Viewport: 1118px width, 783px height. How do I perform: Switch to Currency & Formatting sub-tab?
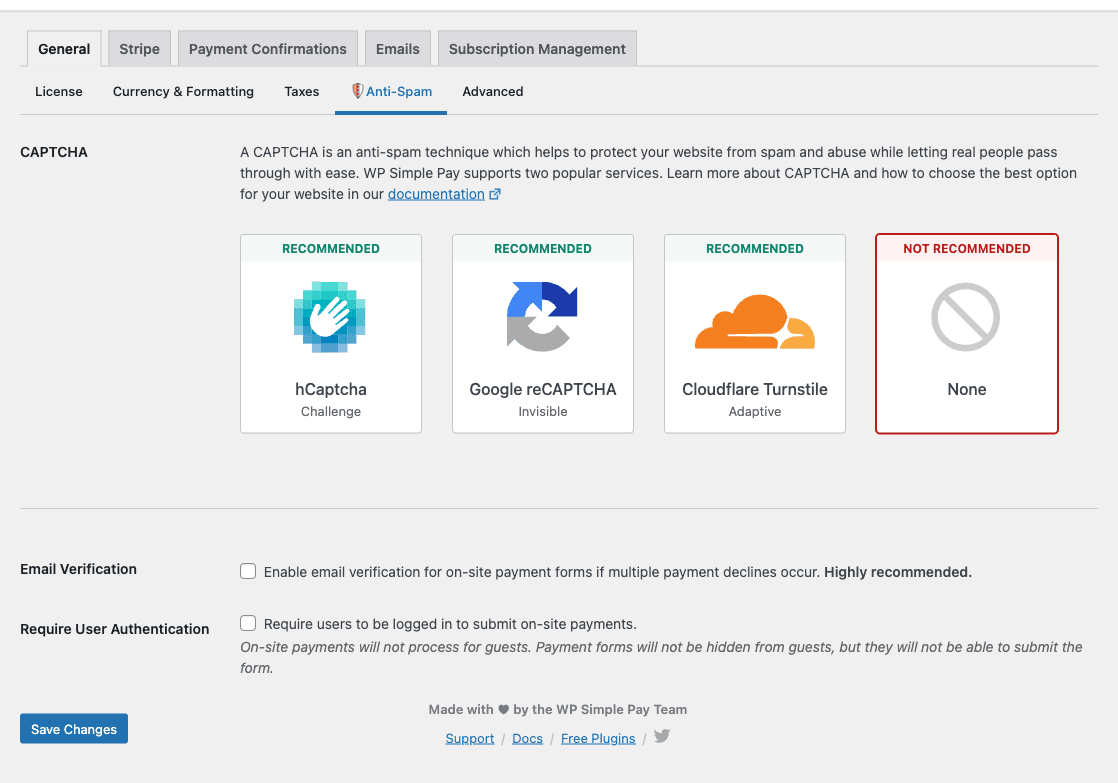[x=183, y=91]
